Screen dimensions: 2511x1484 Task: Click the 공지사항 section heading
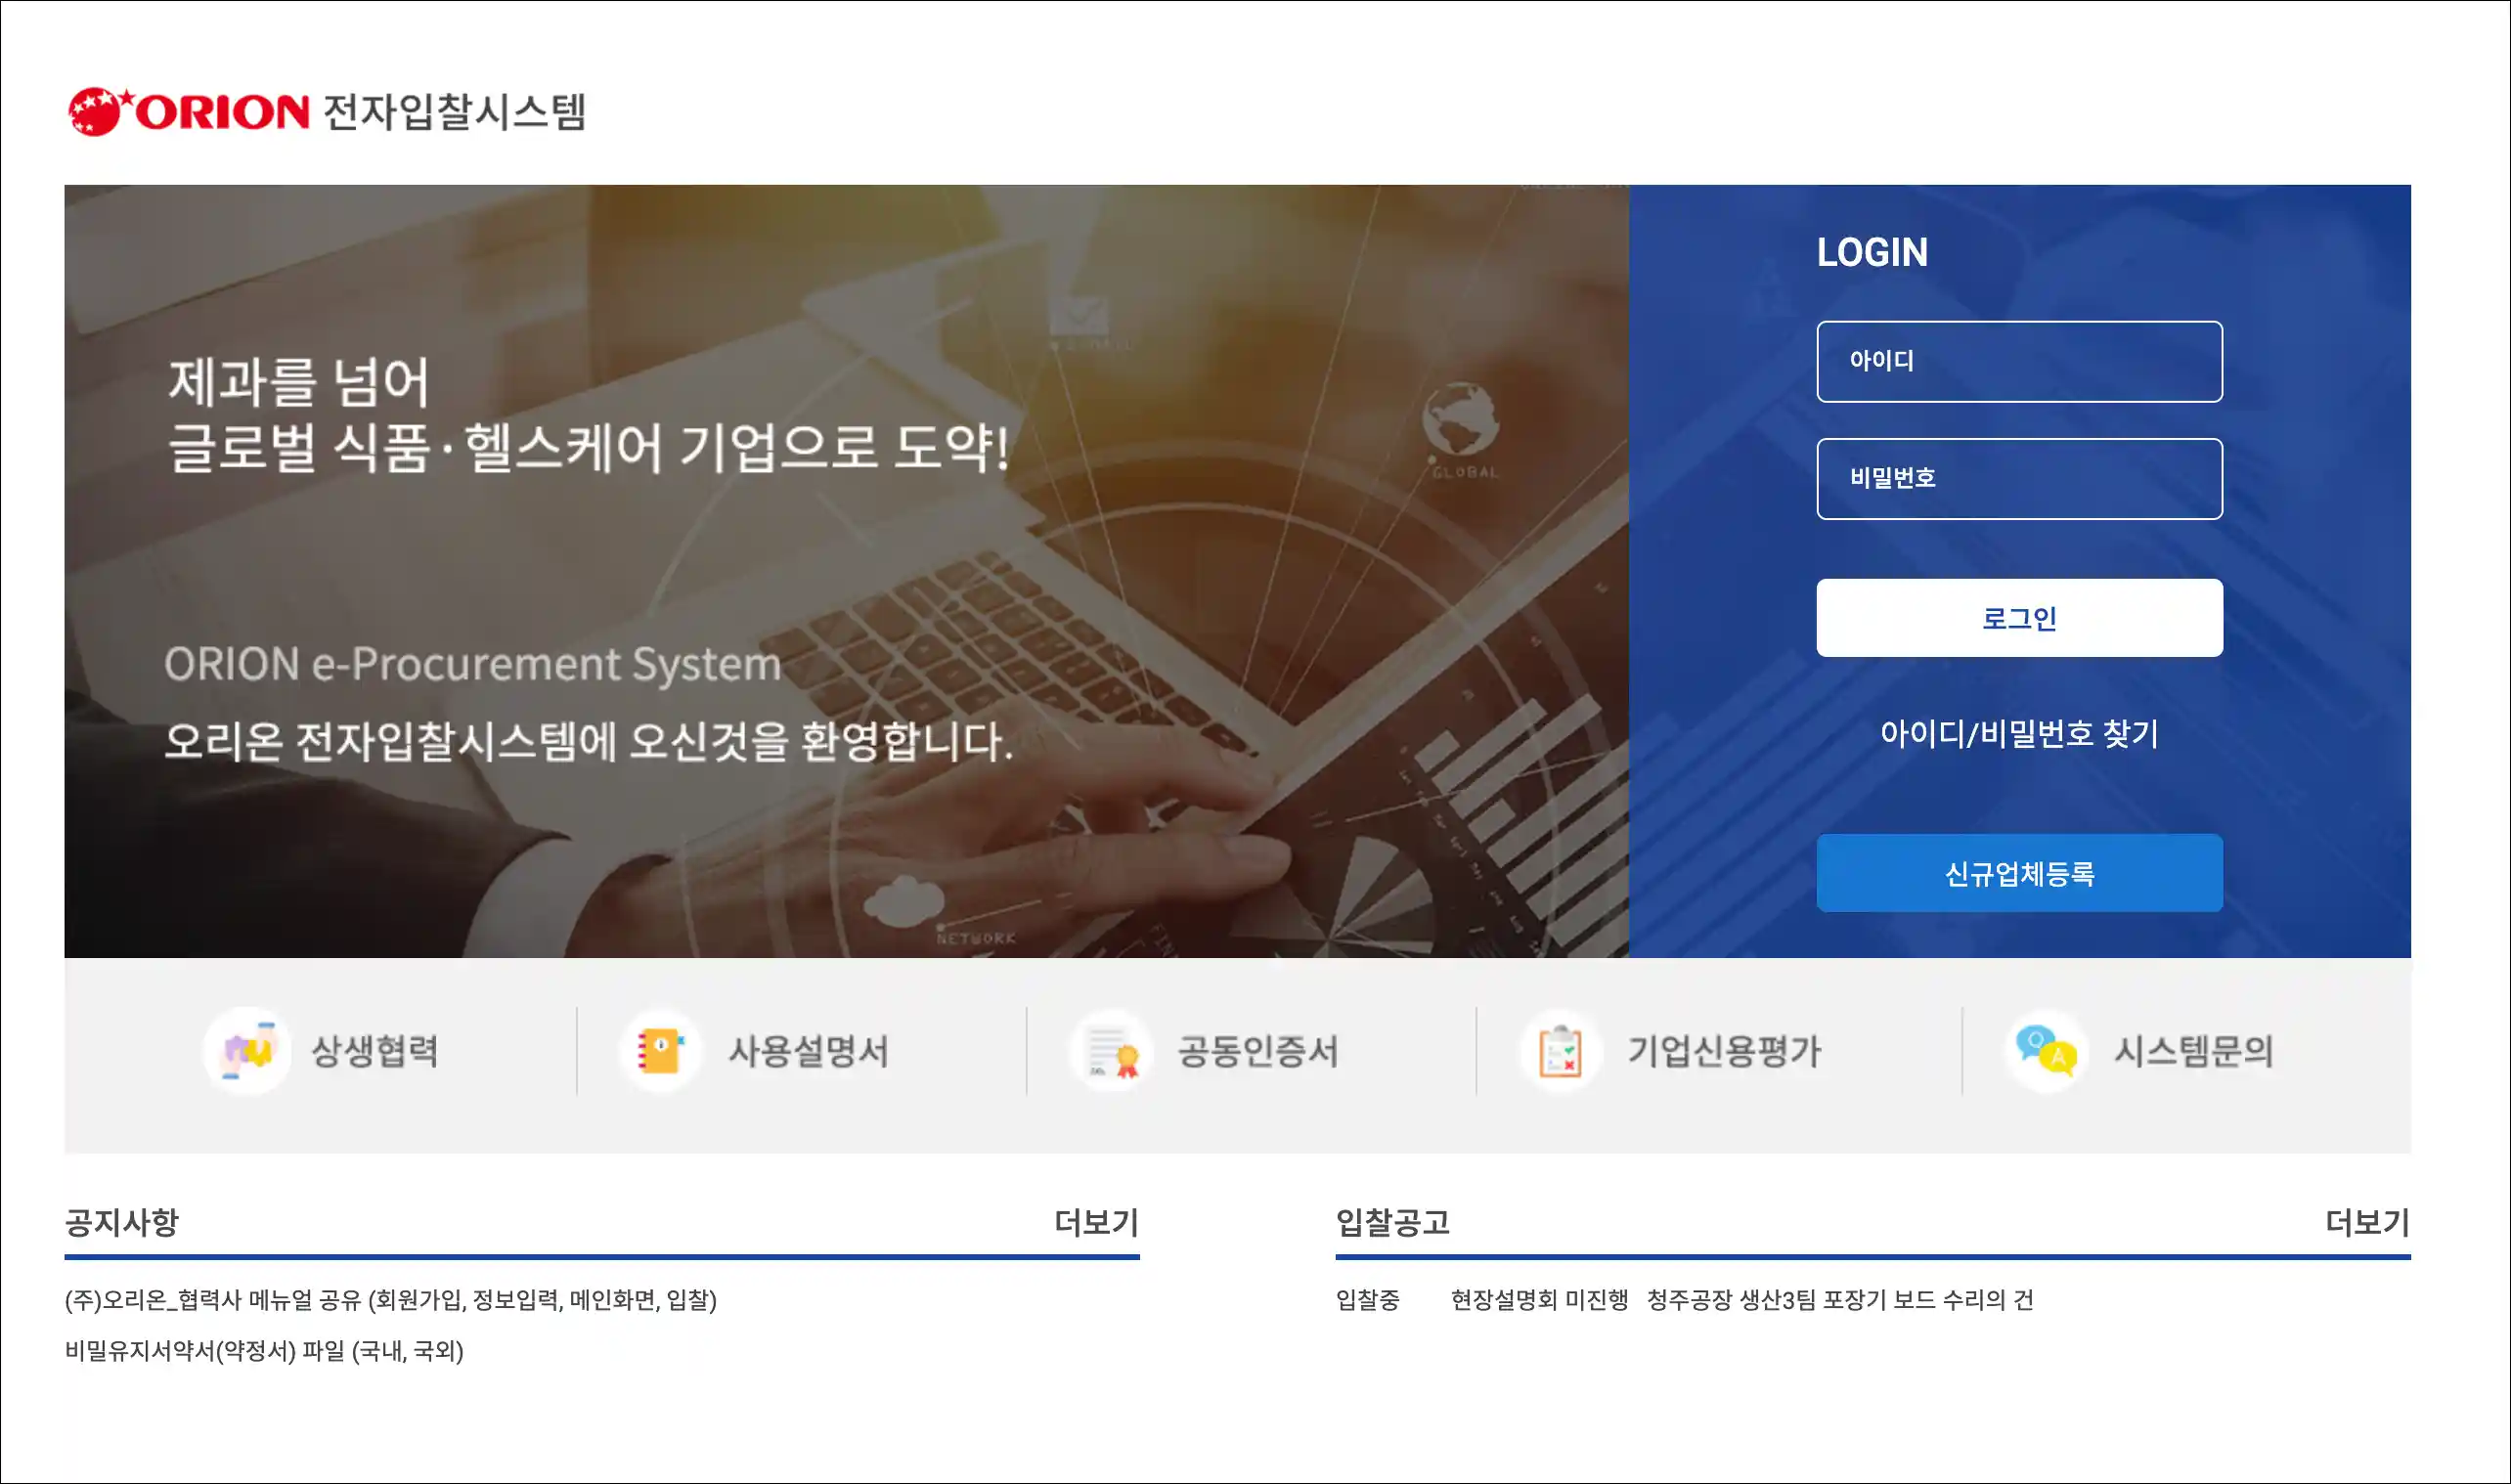click(x=122, y=1221)
